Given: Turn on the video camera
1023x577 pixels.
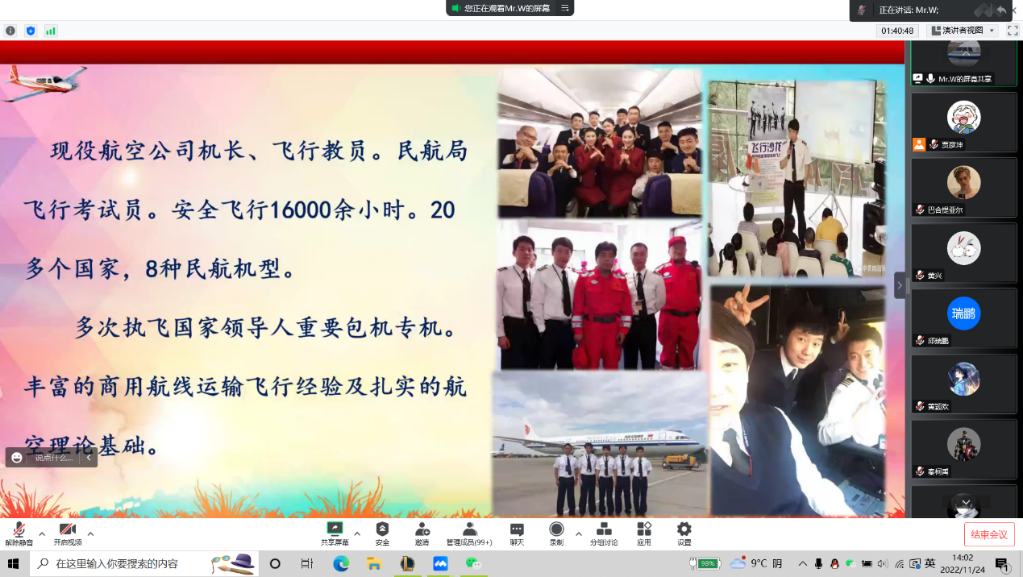Looking at the screenshot, I should 67,531.
